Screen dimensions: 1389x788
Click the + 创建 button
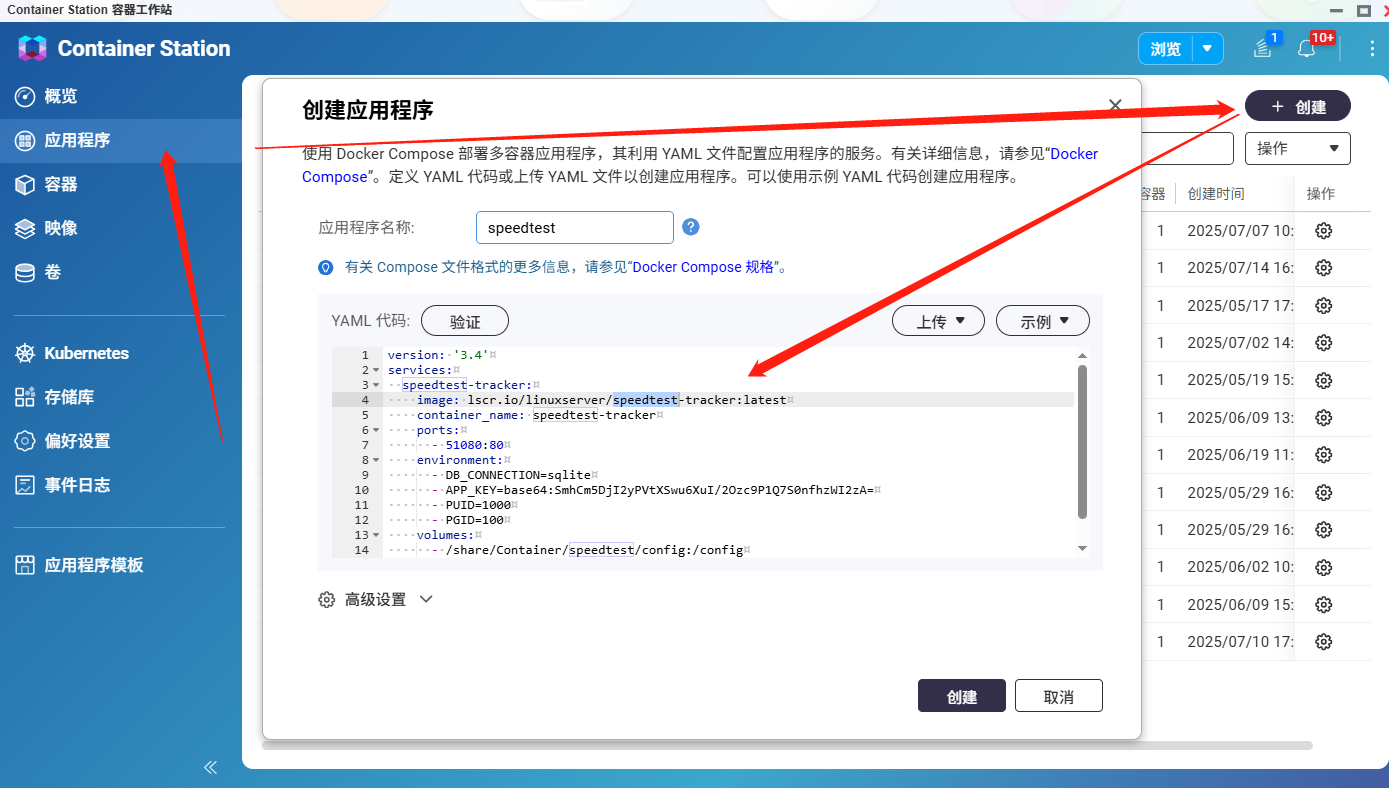(1298, 106)
